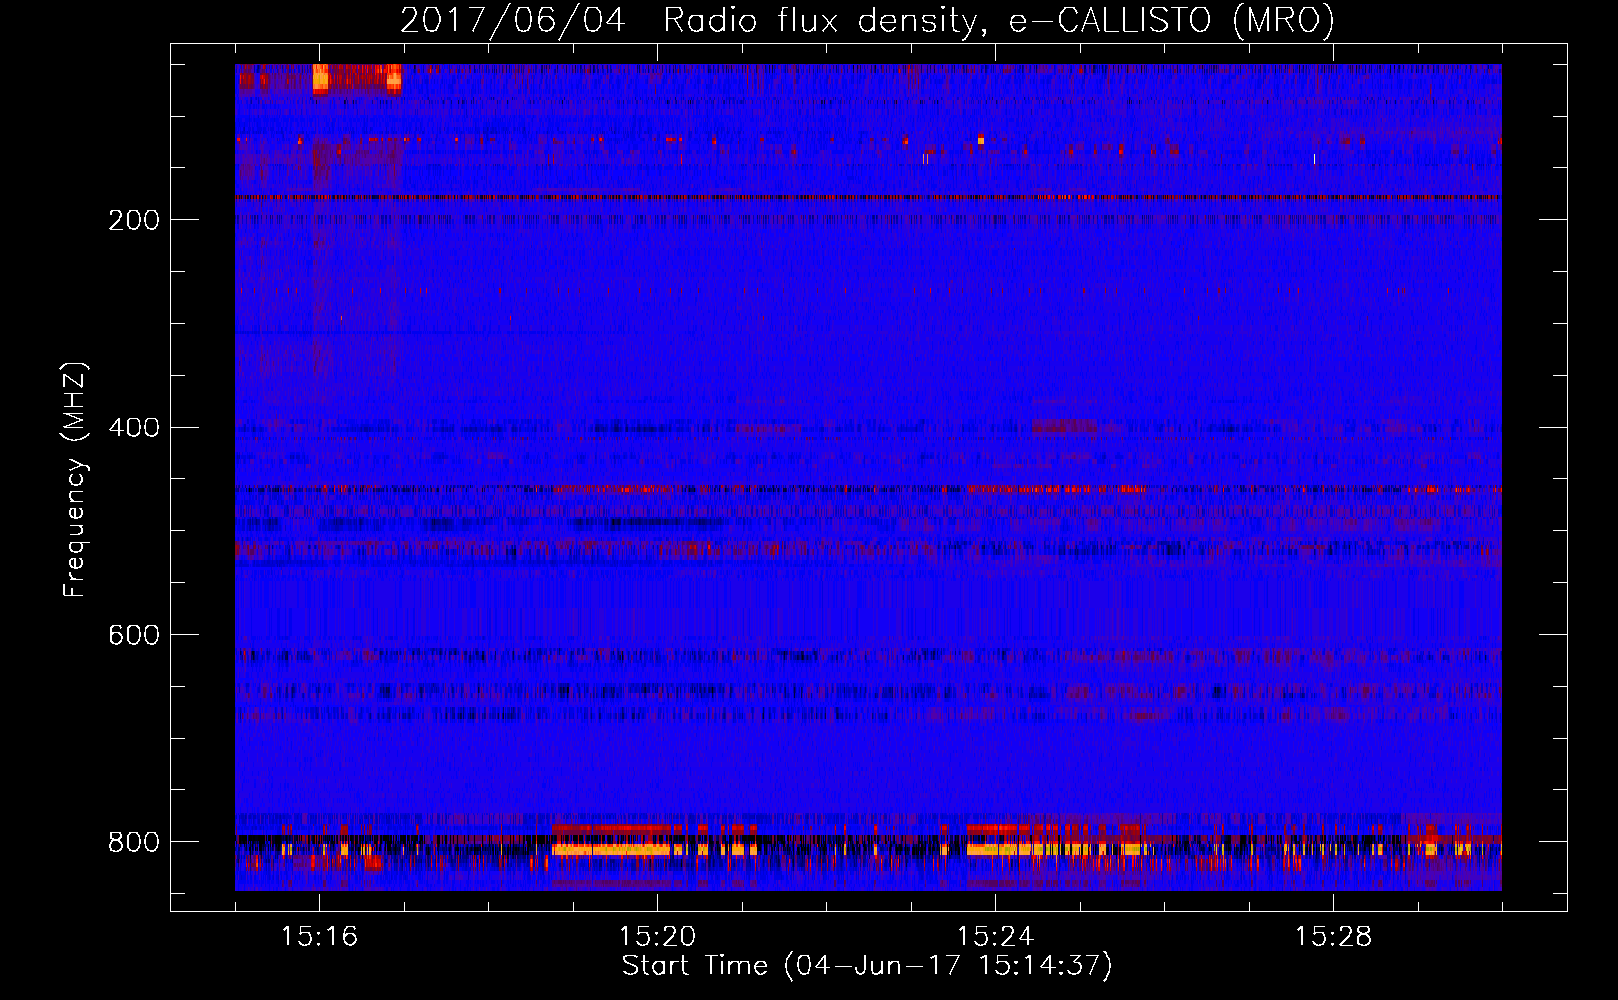The height and width of the screenshot is (1000, 1618).
Task: Click the 15:24 time tick label
Action: [x=995, y=936]
